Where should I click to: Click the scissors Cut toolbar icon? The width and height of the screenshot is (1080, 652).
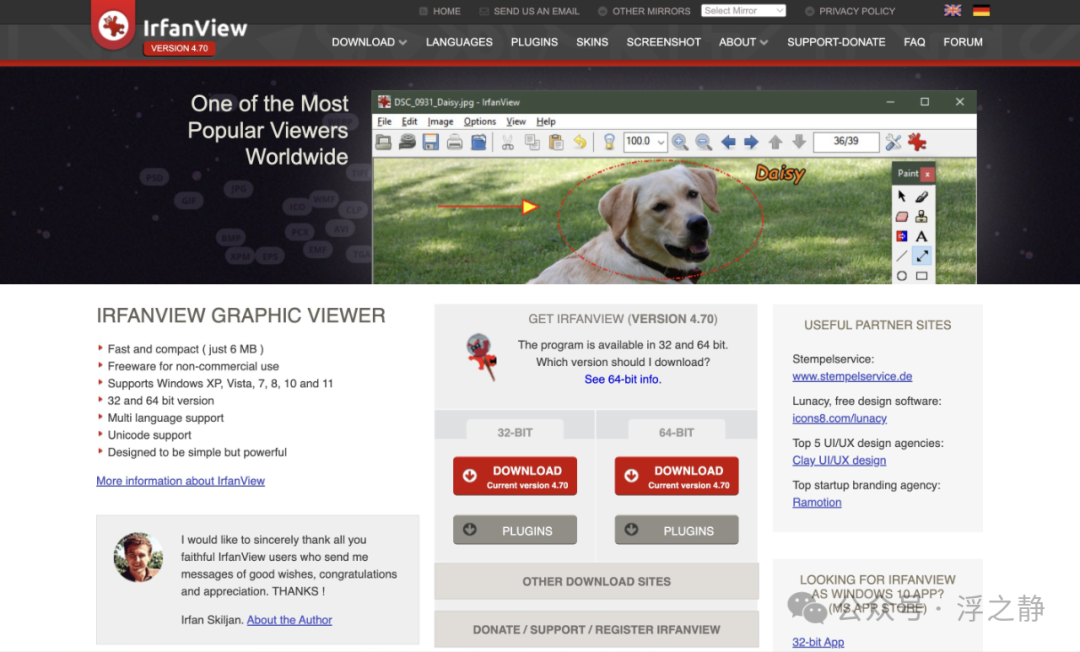(508, 143)
